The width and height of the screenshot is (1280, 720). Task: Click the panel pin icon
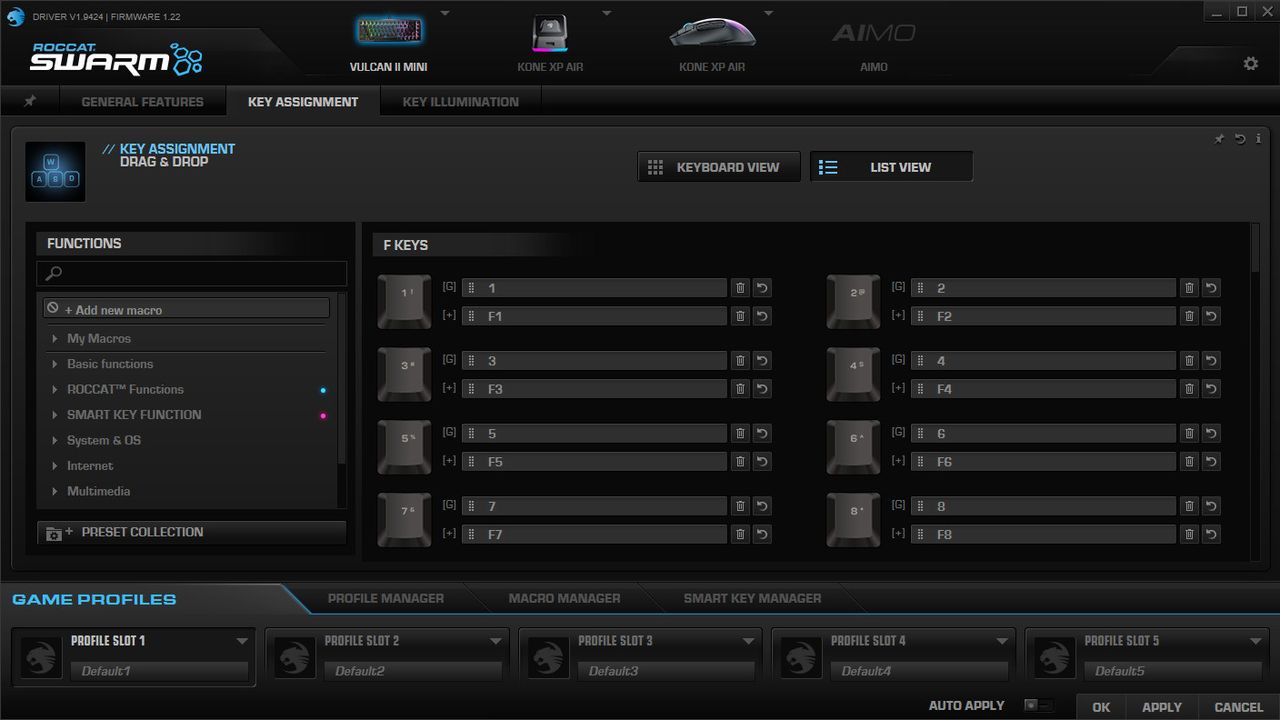pos(1219,139)
